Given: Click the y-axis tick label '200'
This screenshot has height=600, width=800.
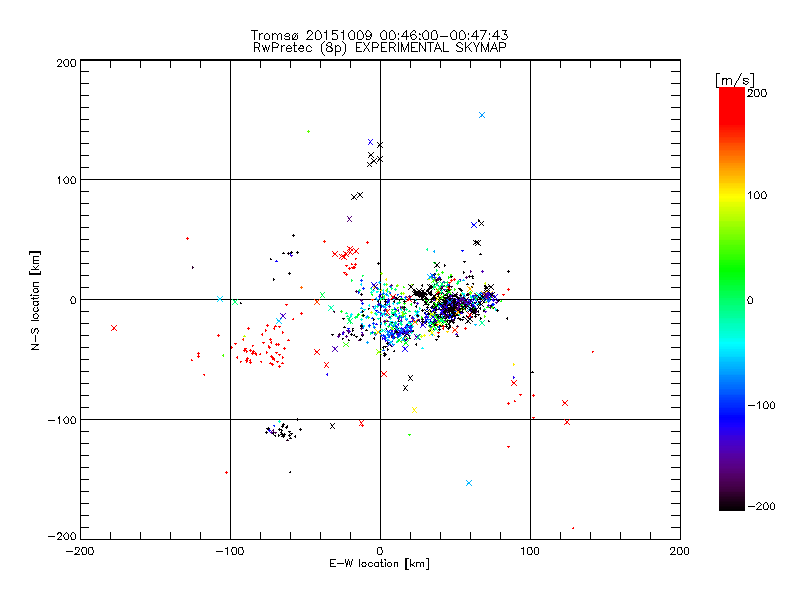Looking at the screenshot, I should click(x=66, y=64).
